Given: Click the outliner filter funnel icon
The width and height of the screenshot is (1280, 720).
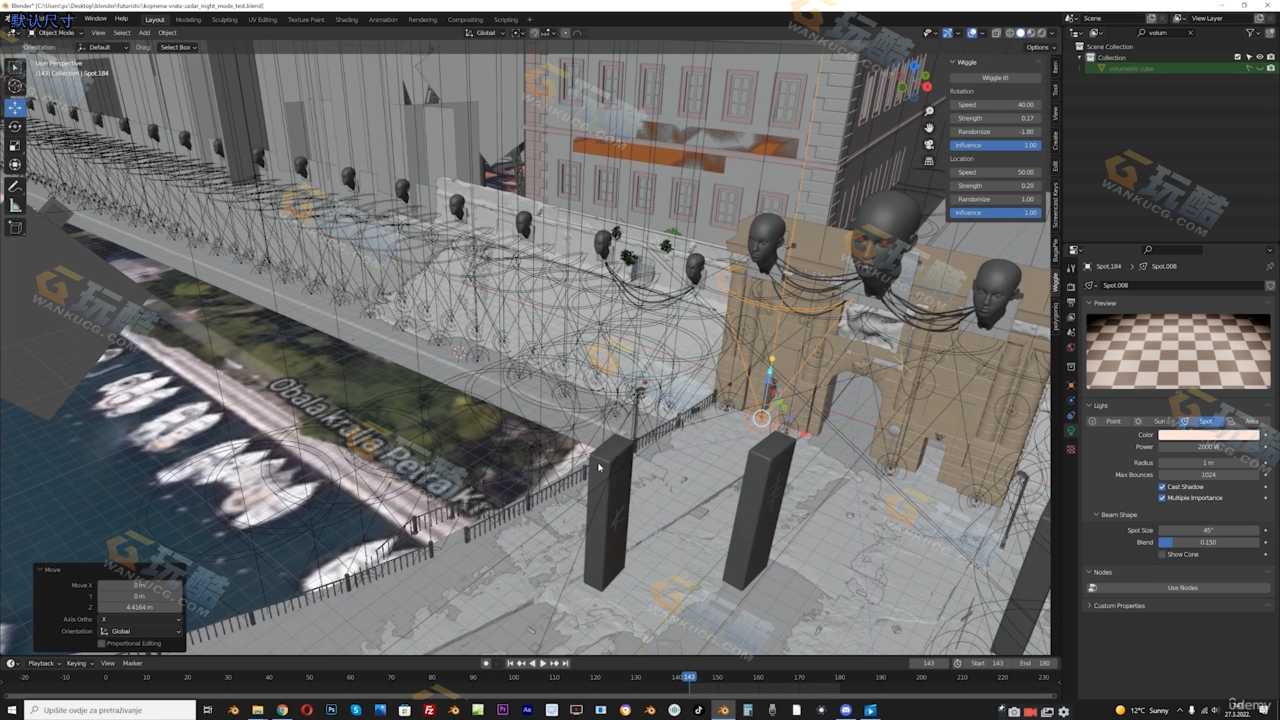Looking at the screenshot, I should pos(1251,33).
